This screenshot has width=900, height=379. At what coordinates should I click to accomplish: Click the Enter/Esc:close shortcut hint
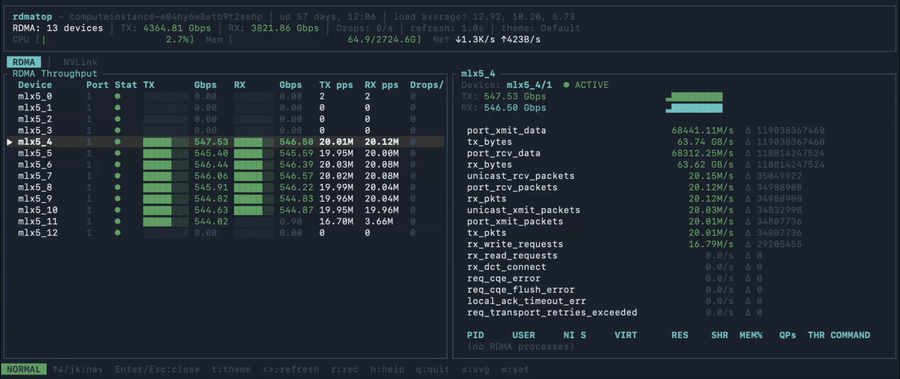coord(157,369)
